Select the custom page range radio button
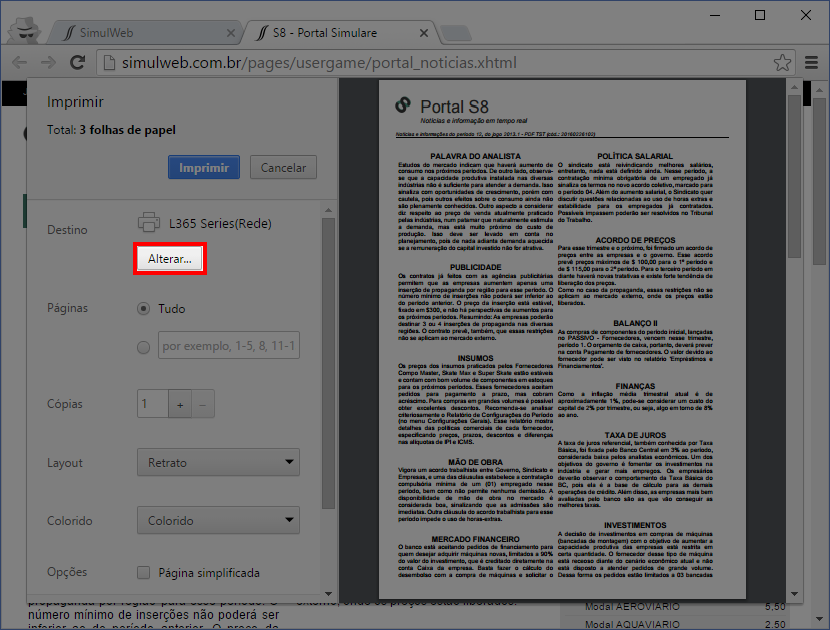 [x=143, y=347]
